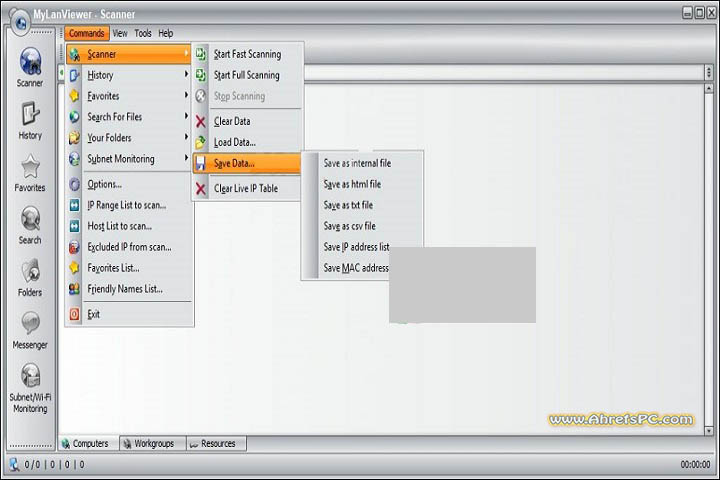
Task: Click the Favorites List star icon
Action: pos(74,268)
